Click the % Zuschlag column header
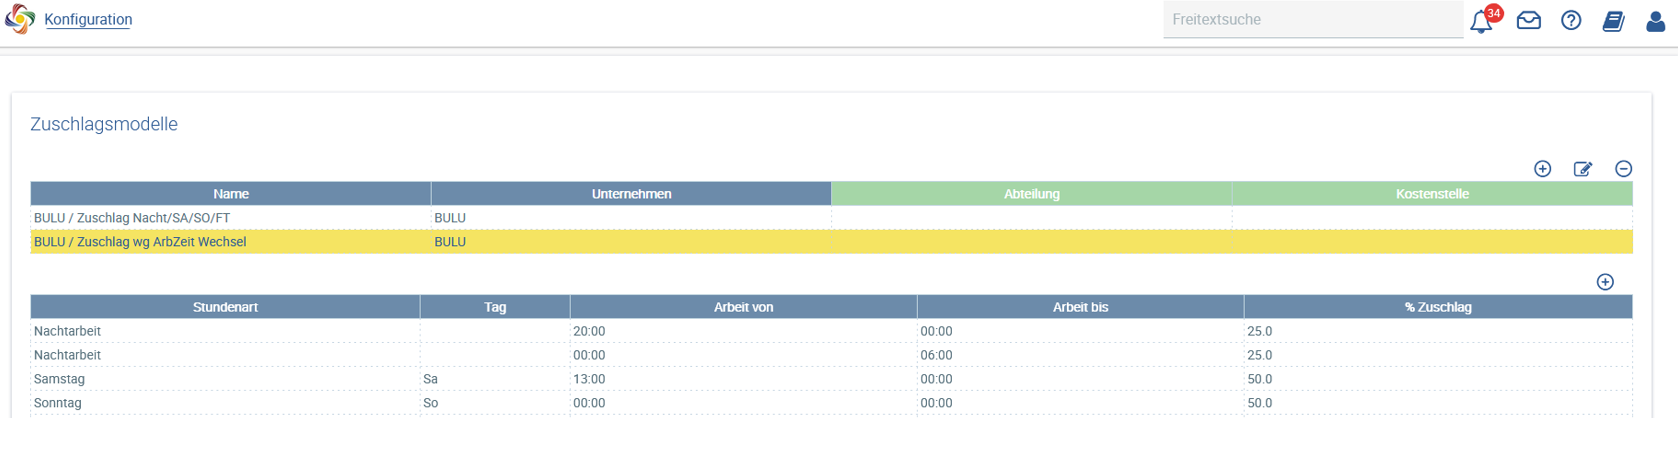Viewport: 1678px width, 461px height. coord(1438,307)
